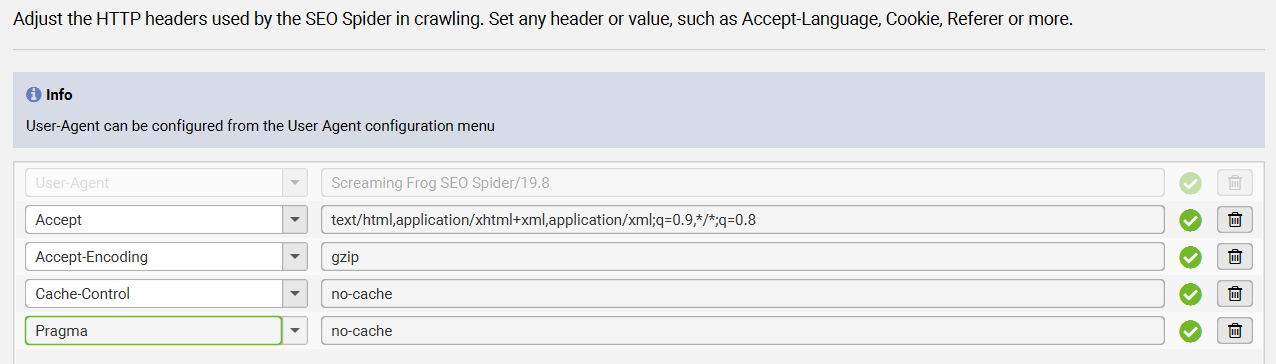Delete the Accept-Encoding header row
Image resolution: width=1276 pixels, height=364 pixels.
click(1234, 257)
